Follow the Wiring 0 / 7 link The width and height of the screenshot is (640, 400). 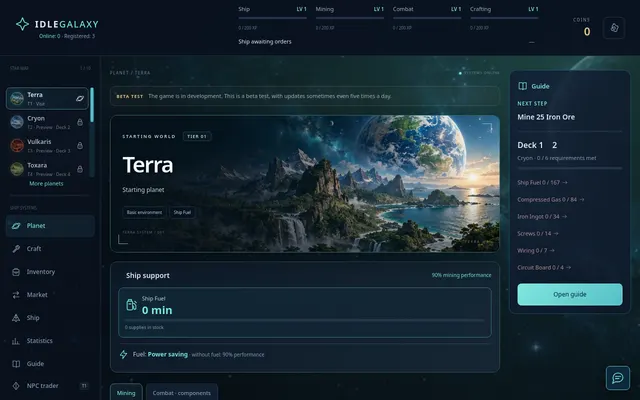point(536,251)
